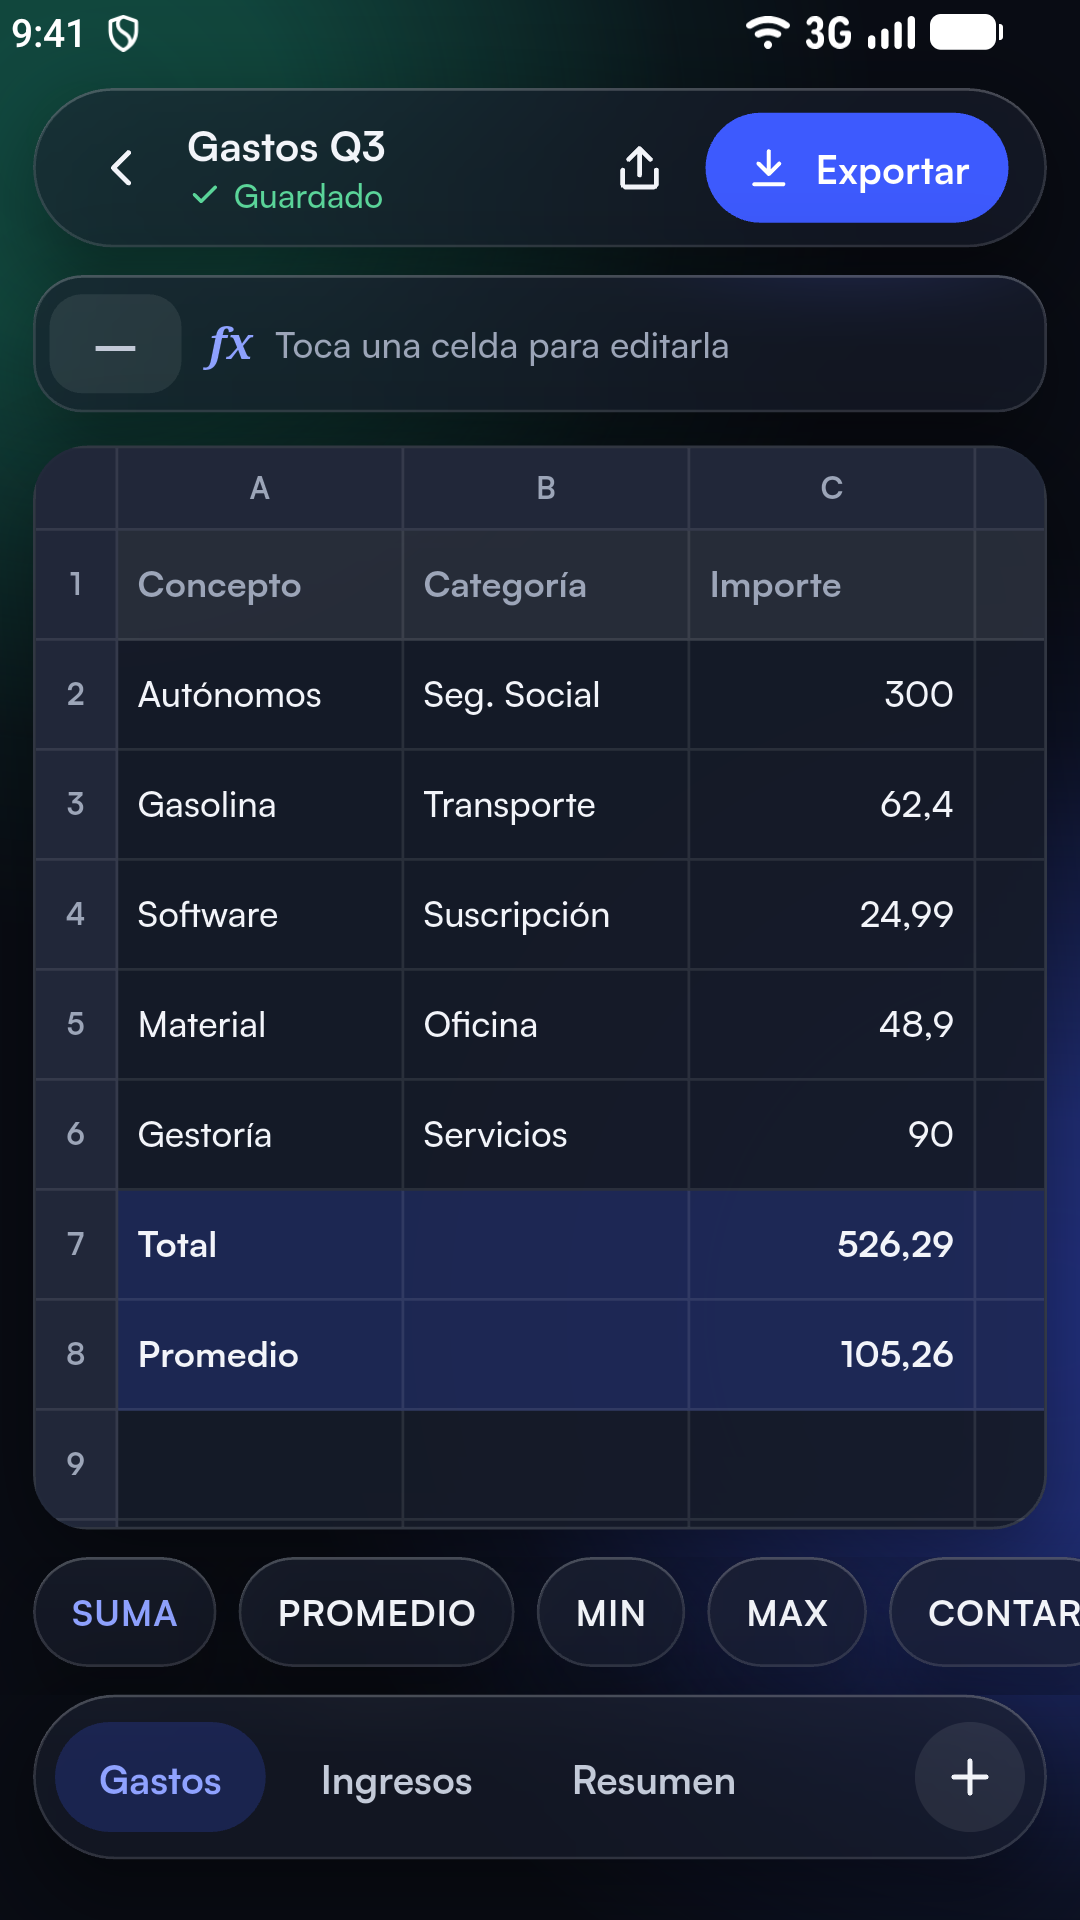Select row 7 header
Screen dimensions: 1080x1920
coord(76,1244)
